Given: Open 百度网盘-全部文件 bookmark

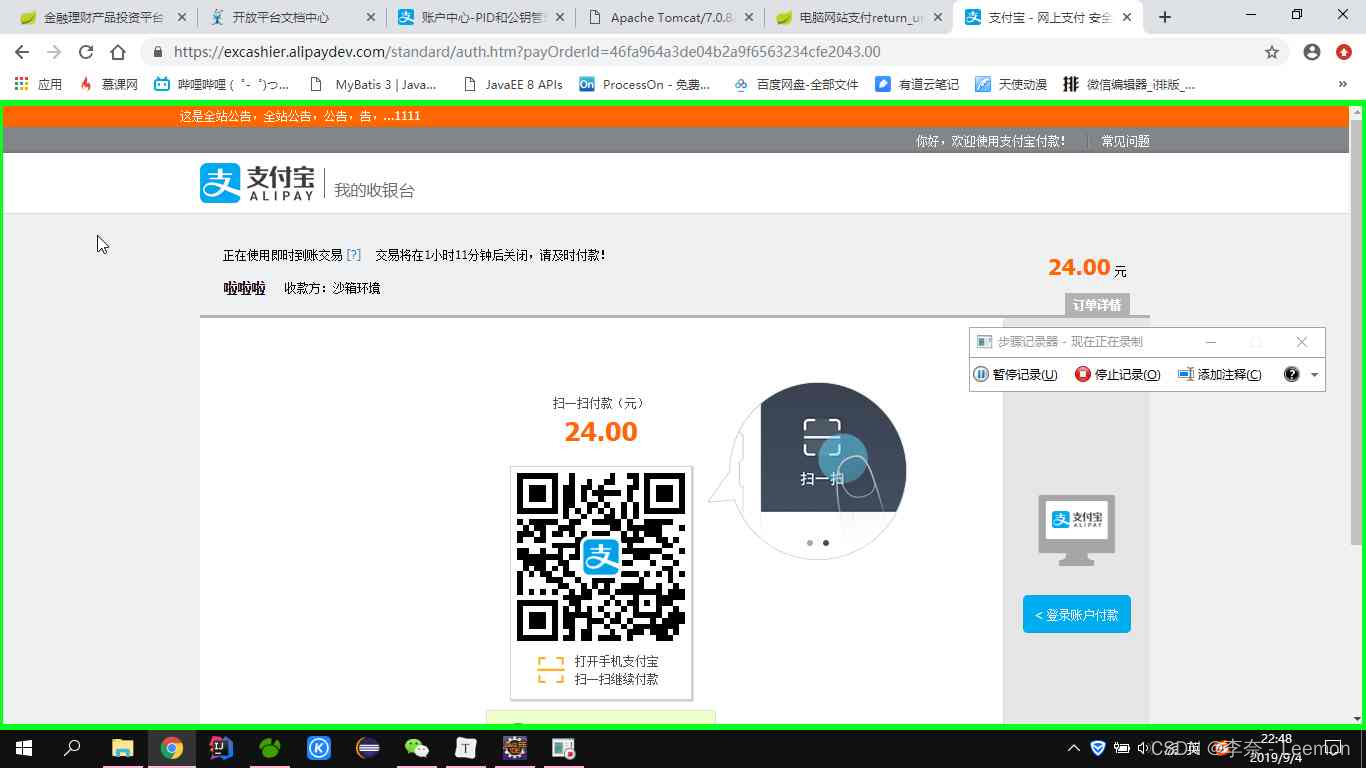Looking at the screenshot, I should [x=796, y=84].
